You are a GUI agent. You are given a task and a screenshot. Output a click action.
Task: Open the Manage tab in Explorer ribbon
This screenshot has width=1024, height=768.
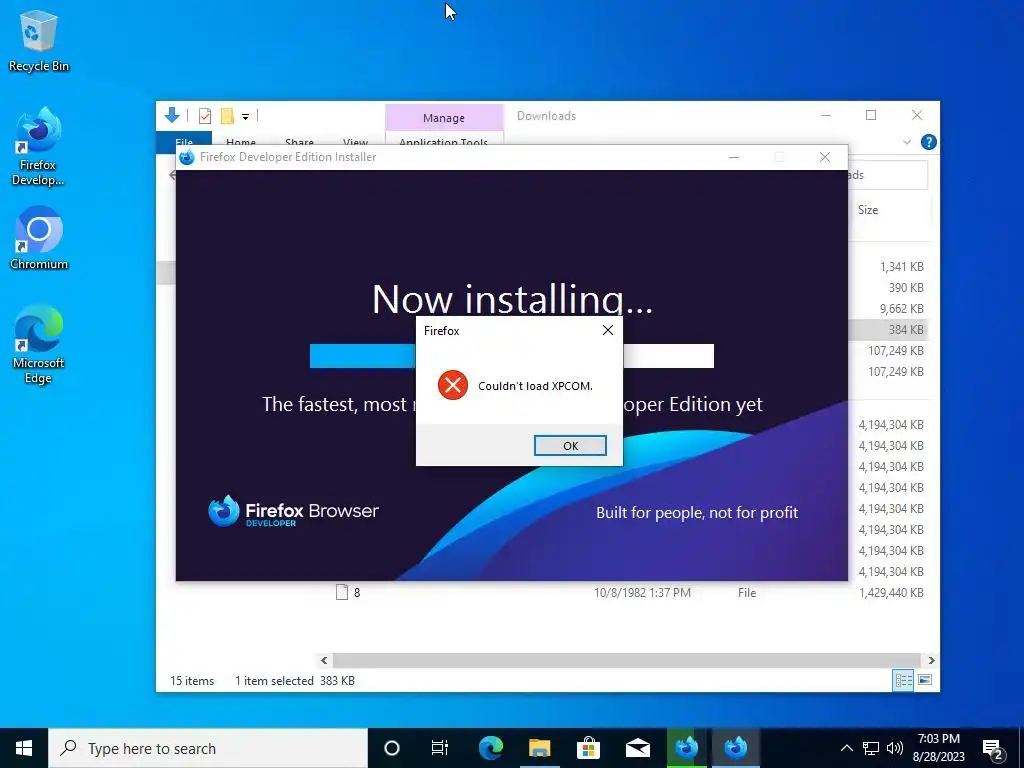(444, 118)
